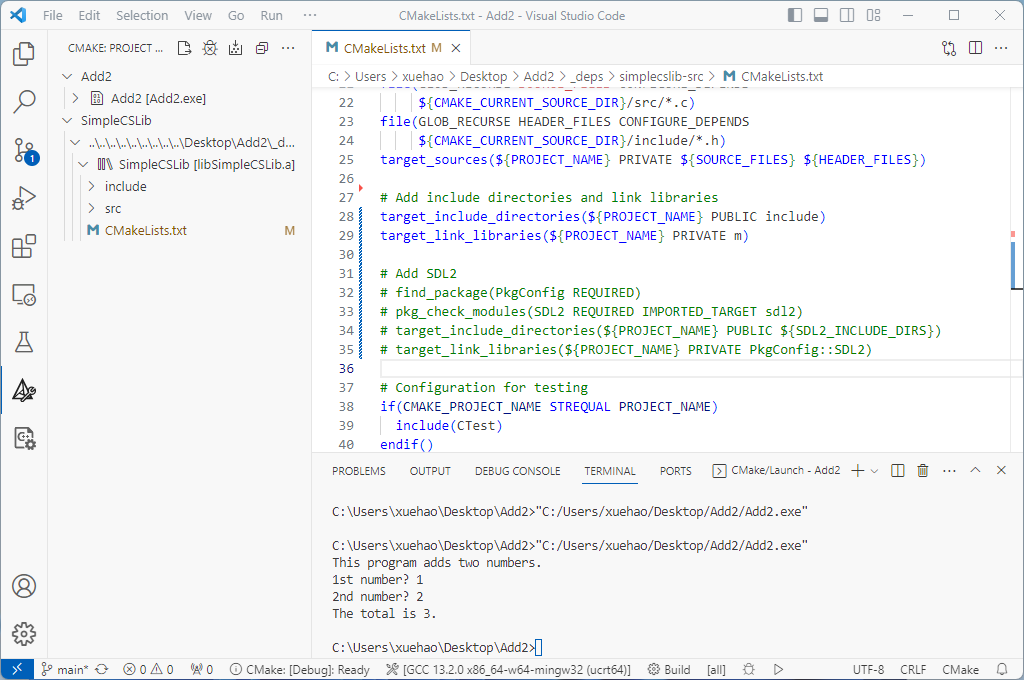Open the View menu

[x=197, y=15]
